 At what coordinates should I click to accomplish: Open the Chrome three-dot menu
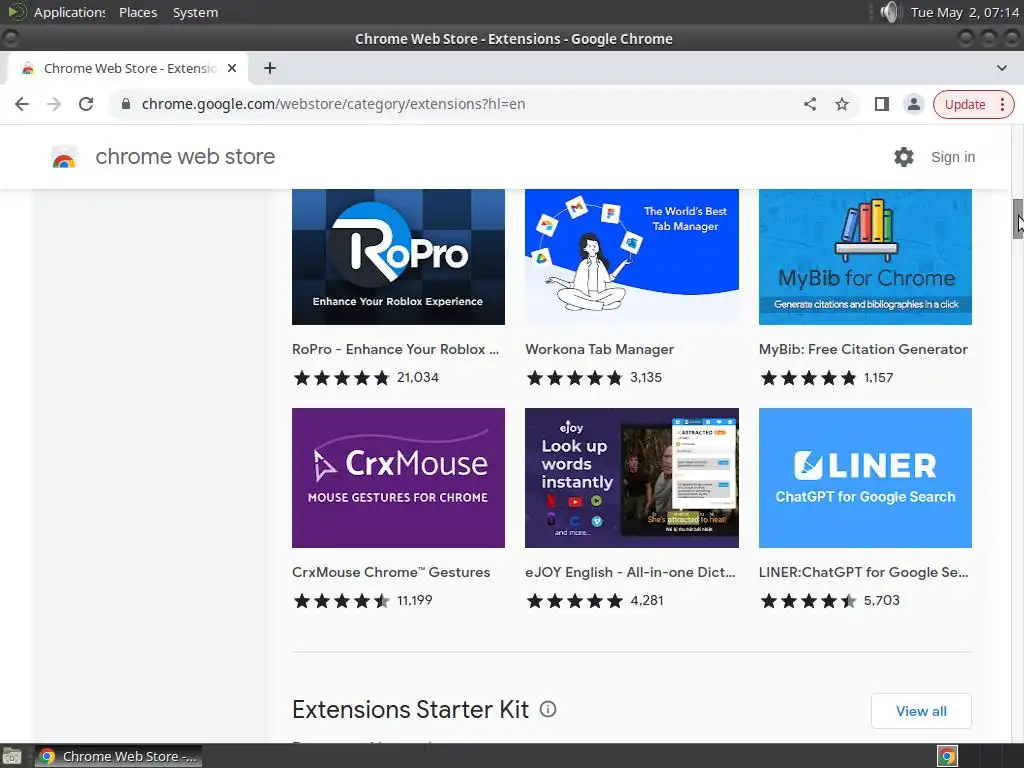(1002, 104)
